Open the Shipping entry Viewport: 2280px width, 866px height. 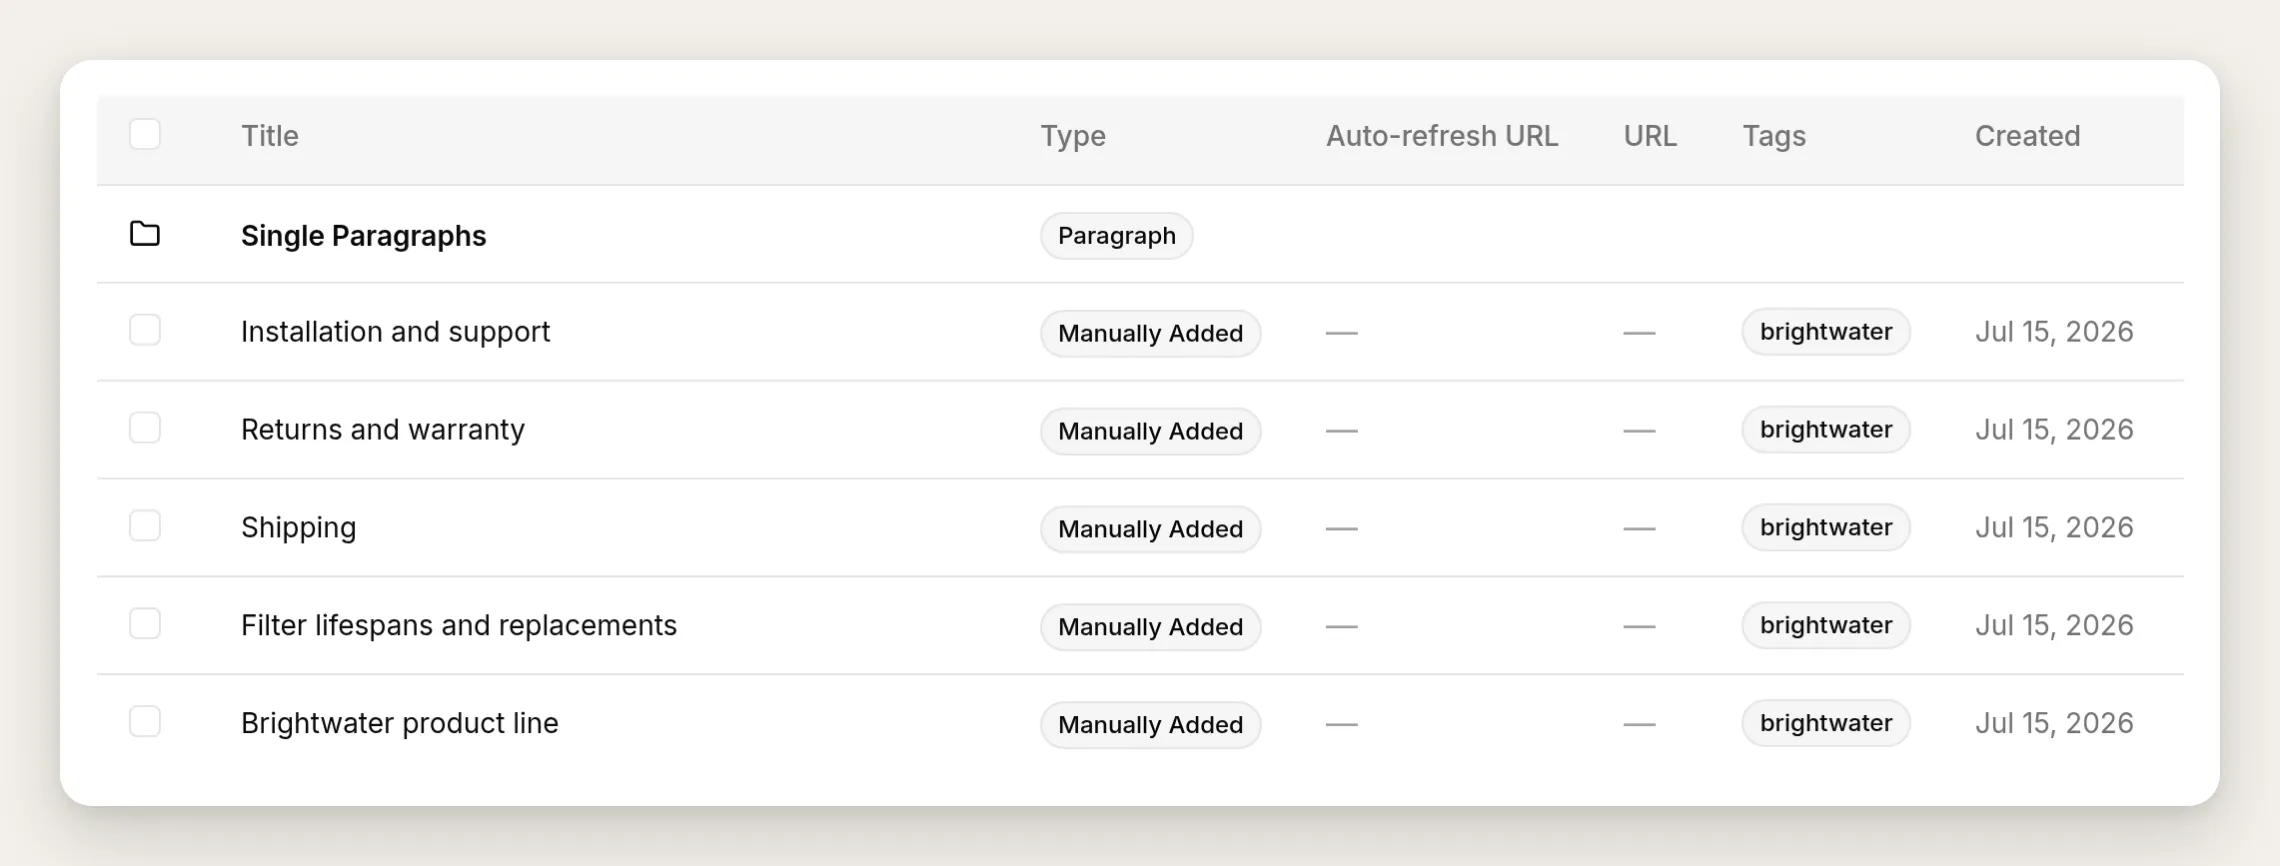click(x=298, y=528)
